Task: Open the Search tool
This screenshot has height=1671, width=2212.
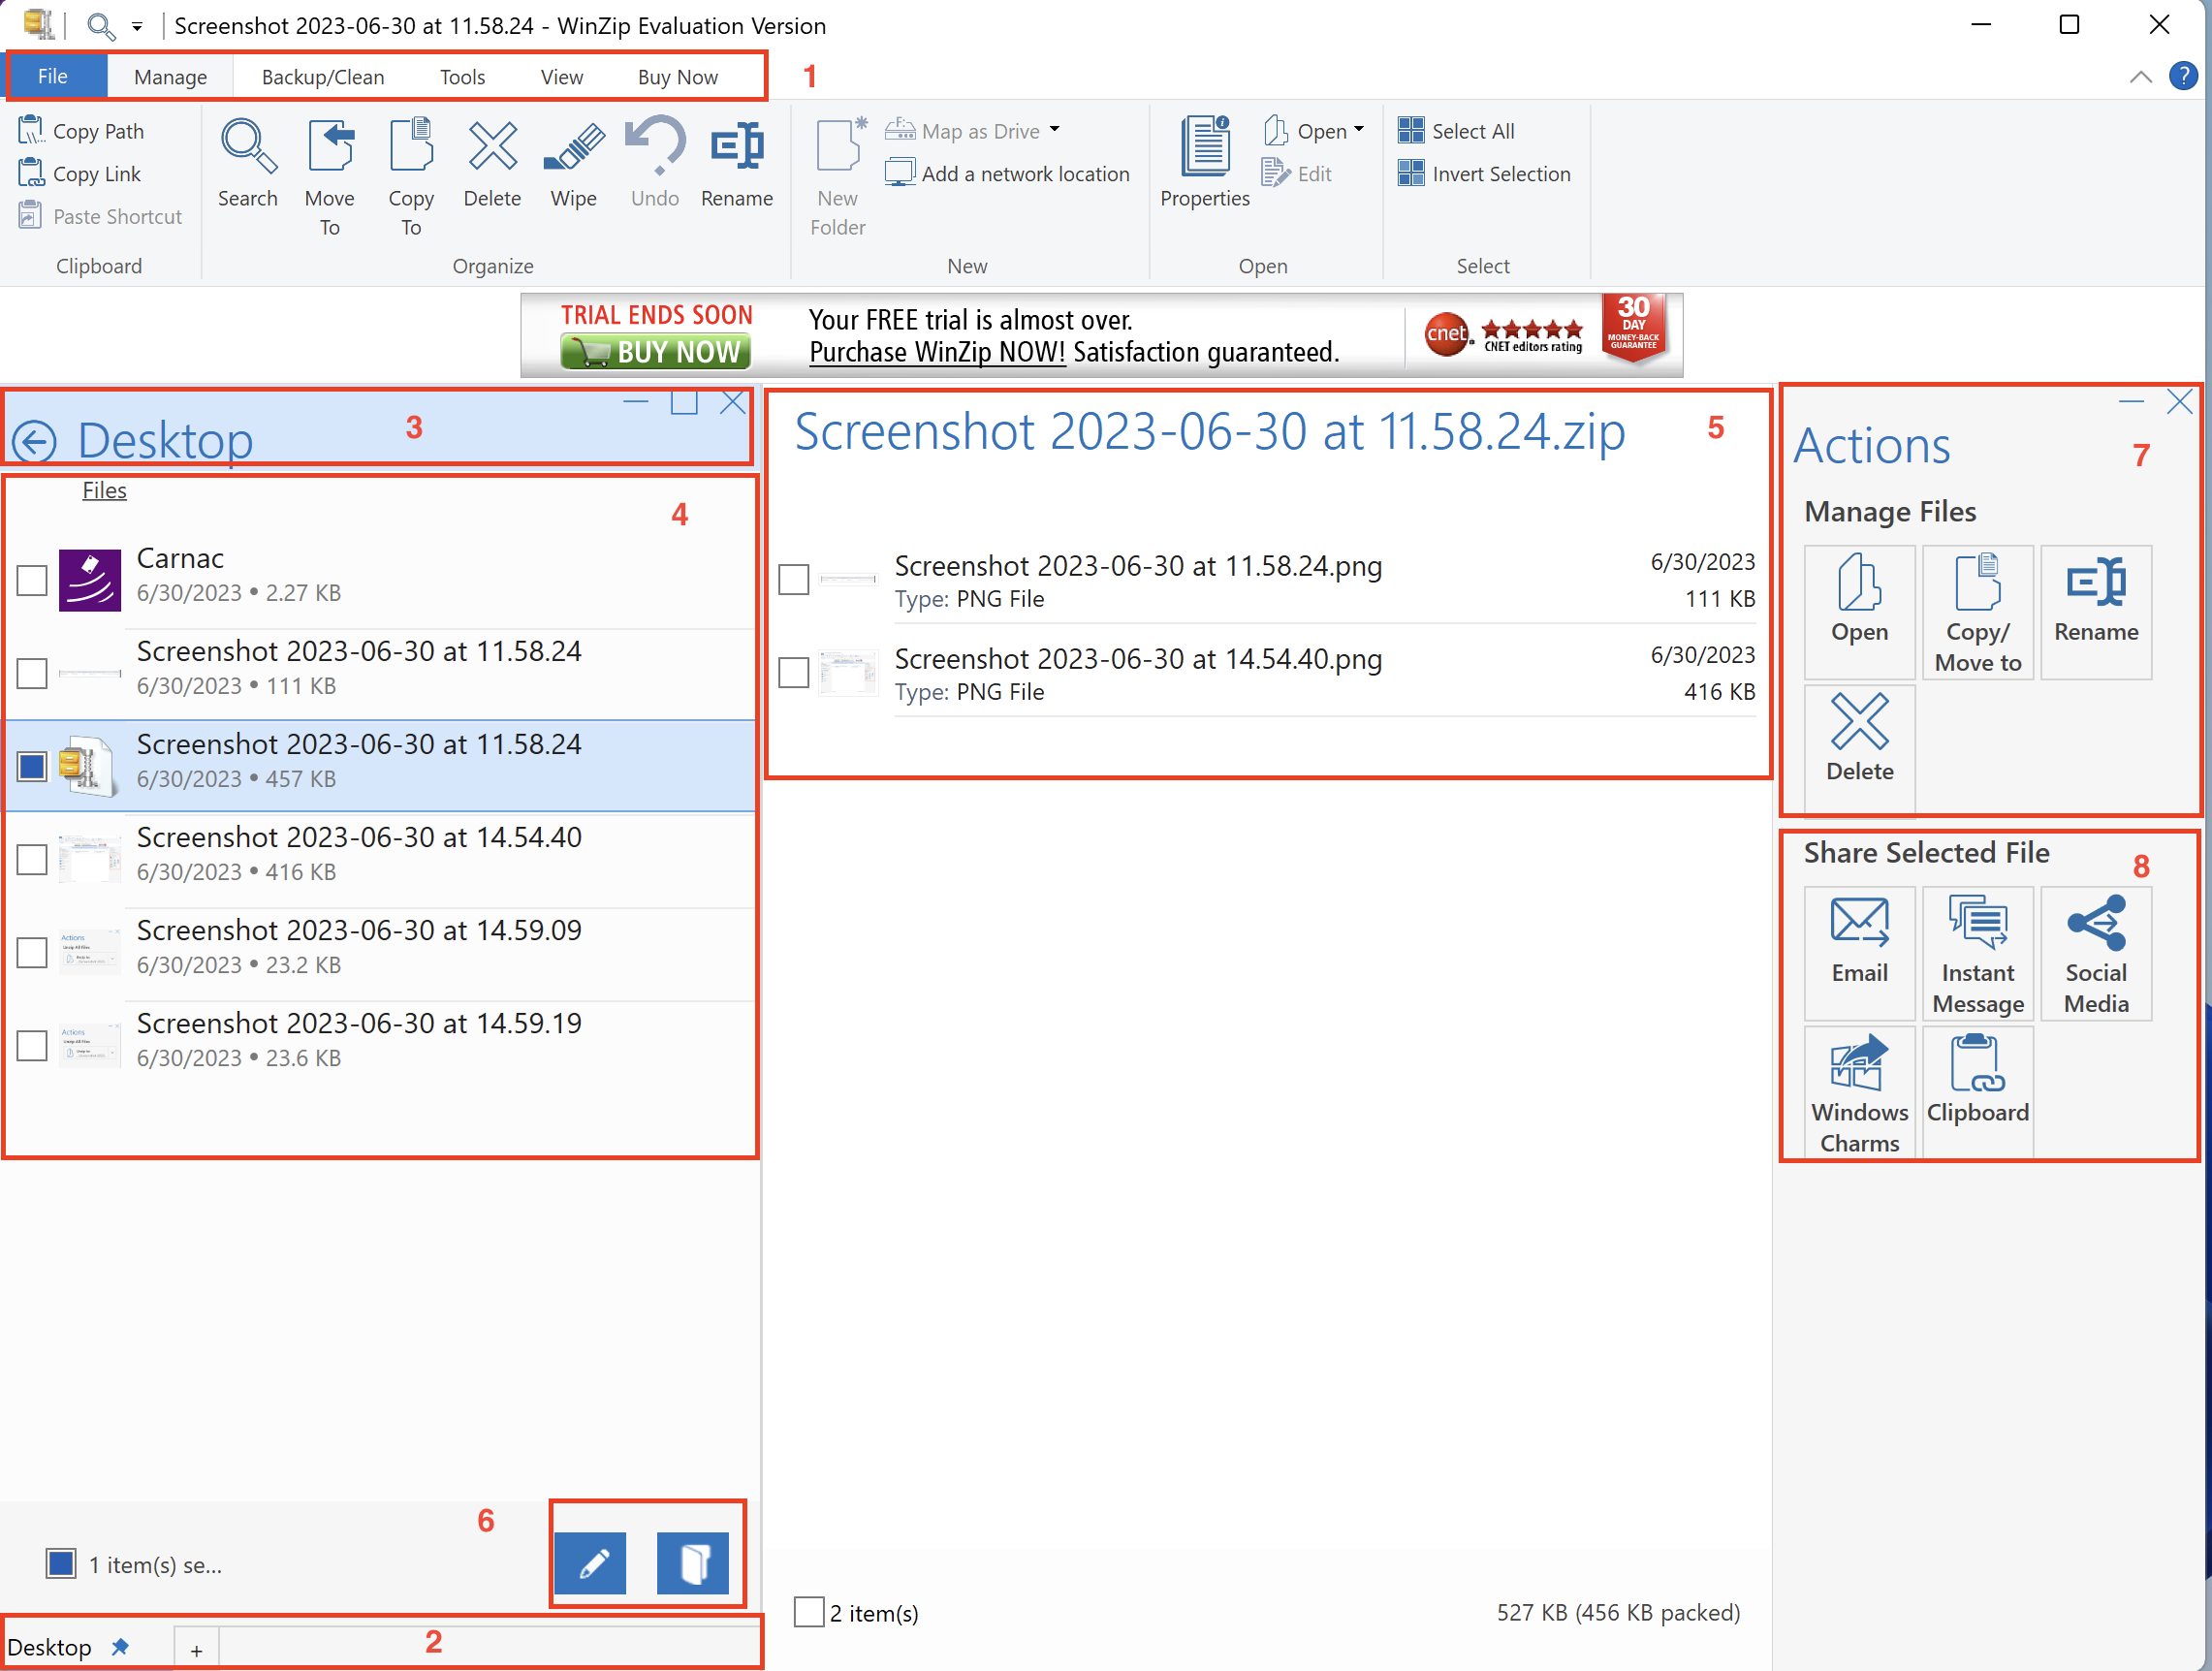Action: pos(247,165)
